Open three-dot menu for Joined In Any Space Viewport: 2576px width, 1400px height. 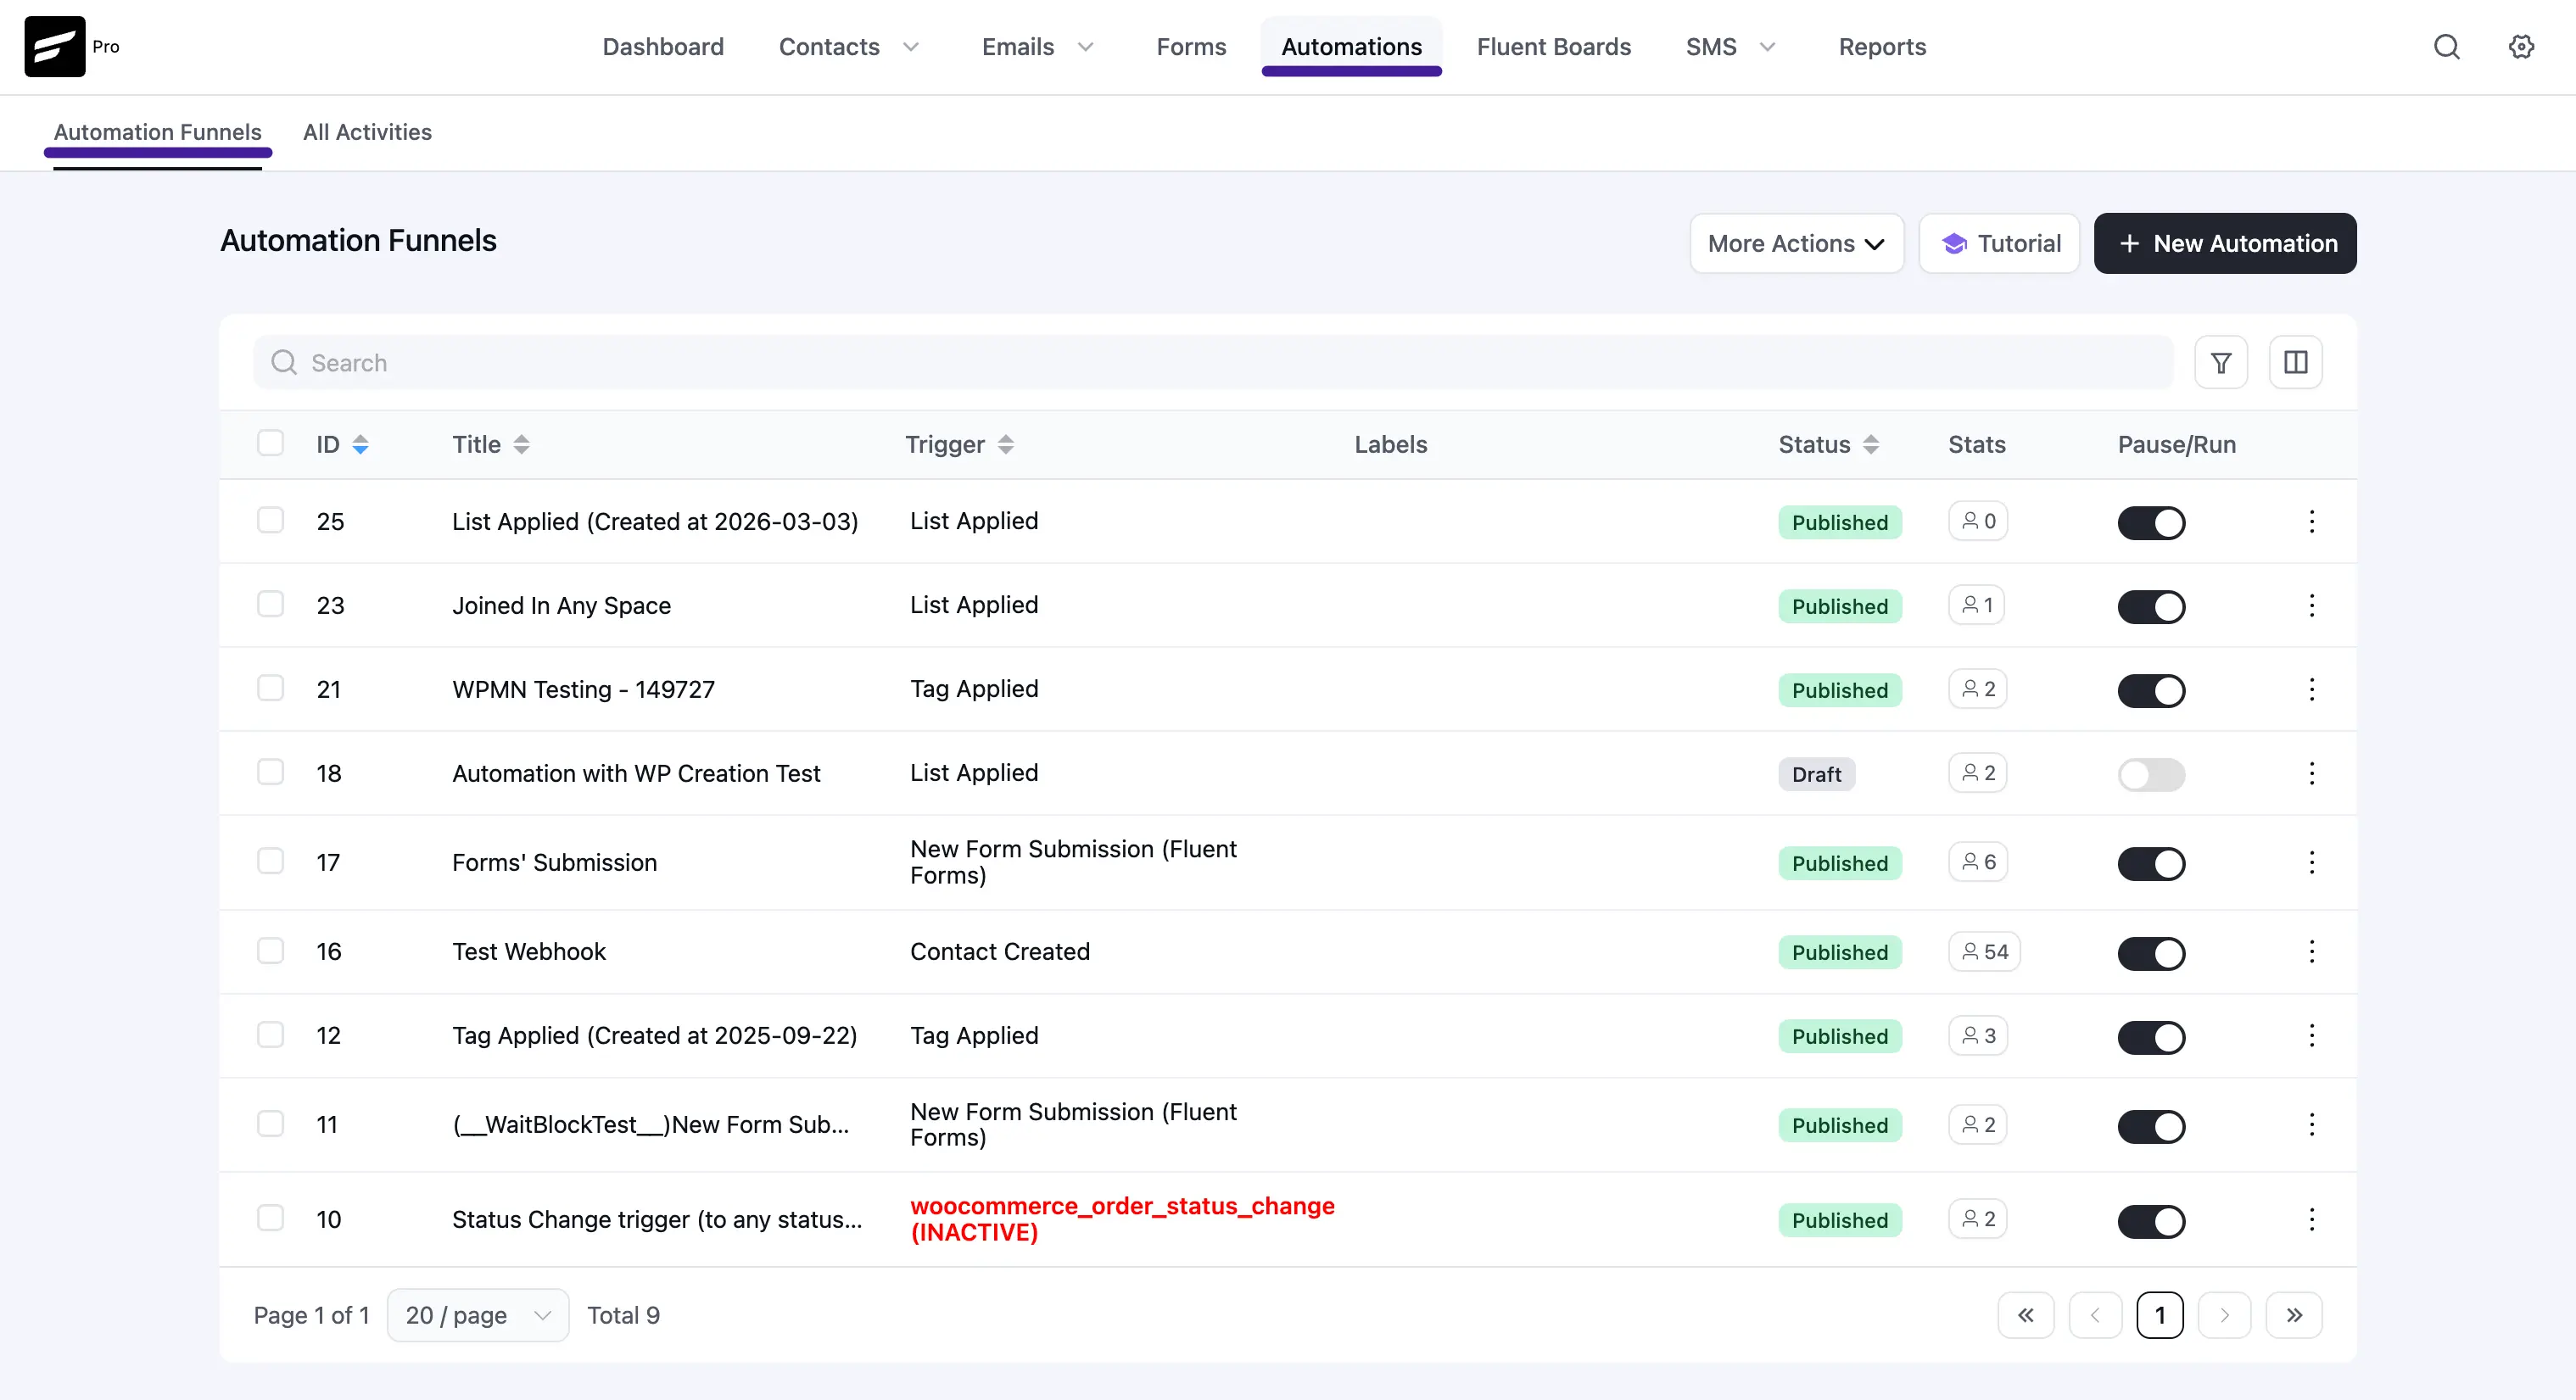(2311, 605)
